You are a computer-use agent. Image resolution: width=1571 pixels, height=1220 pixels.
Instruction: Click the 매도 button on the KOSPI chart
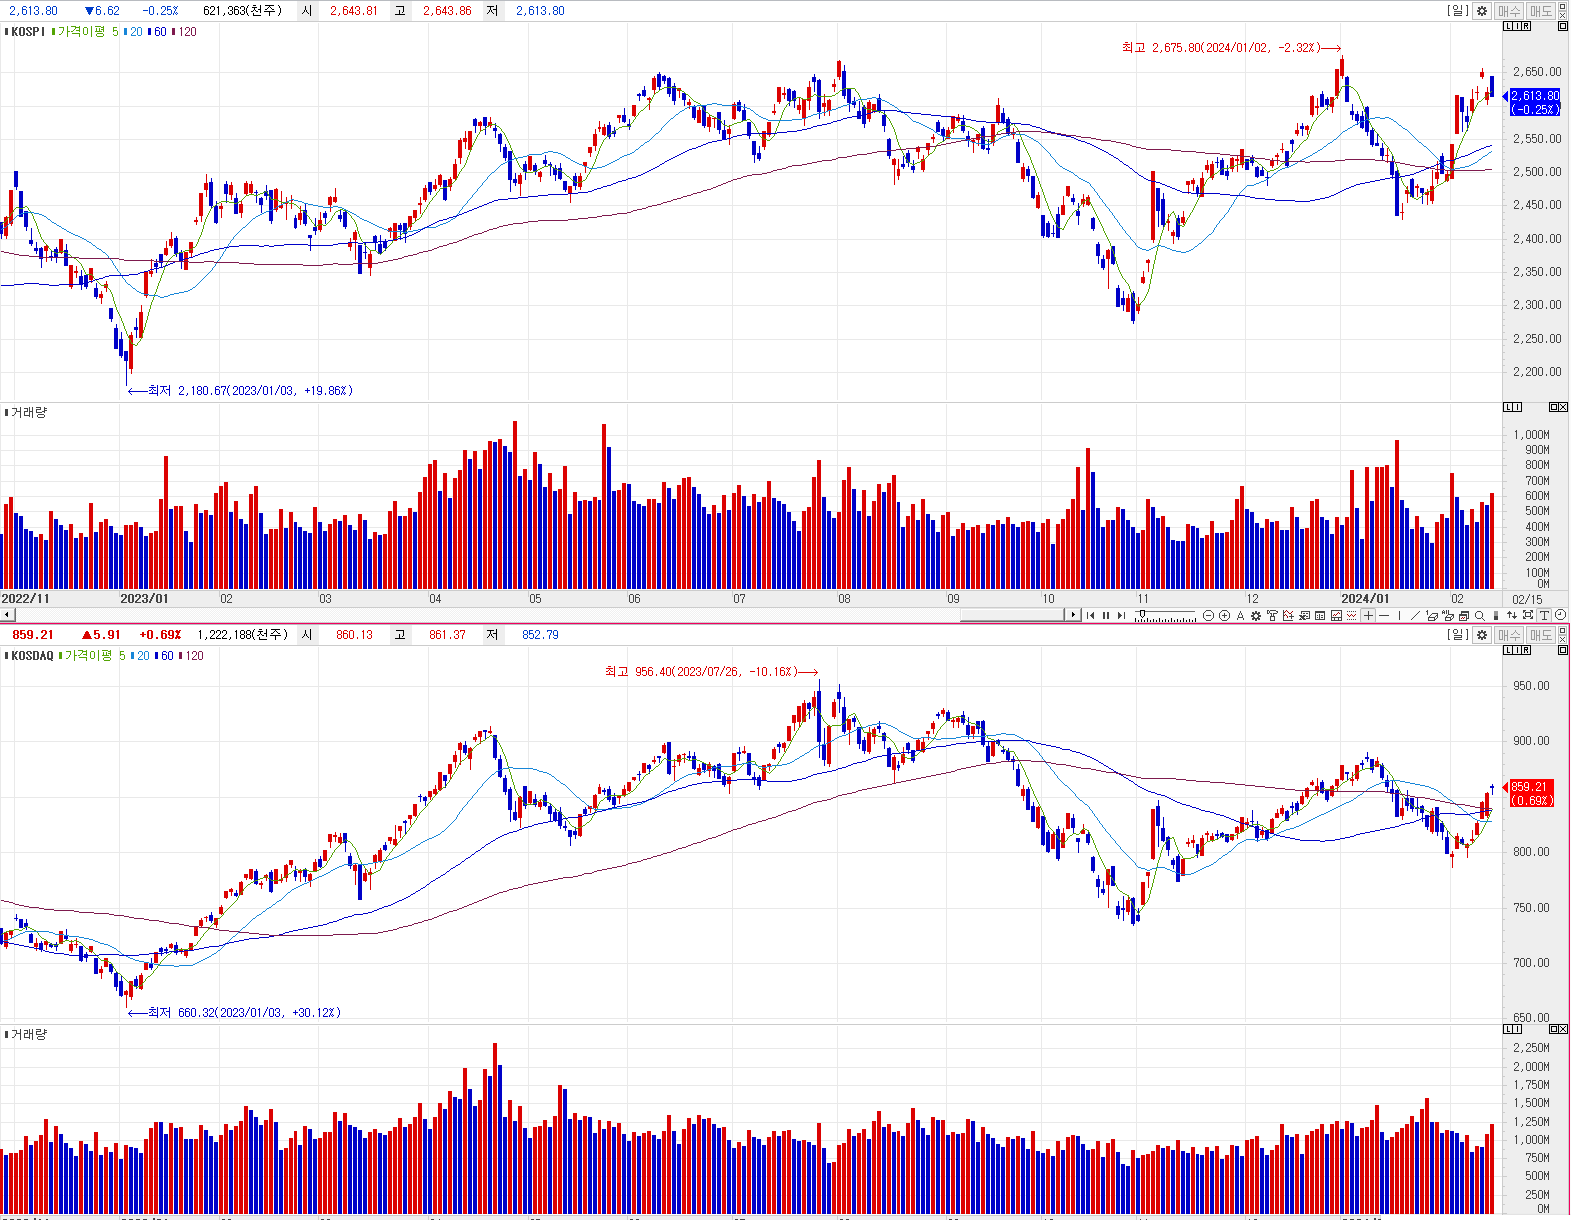tap(1540, 11)
